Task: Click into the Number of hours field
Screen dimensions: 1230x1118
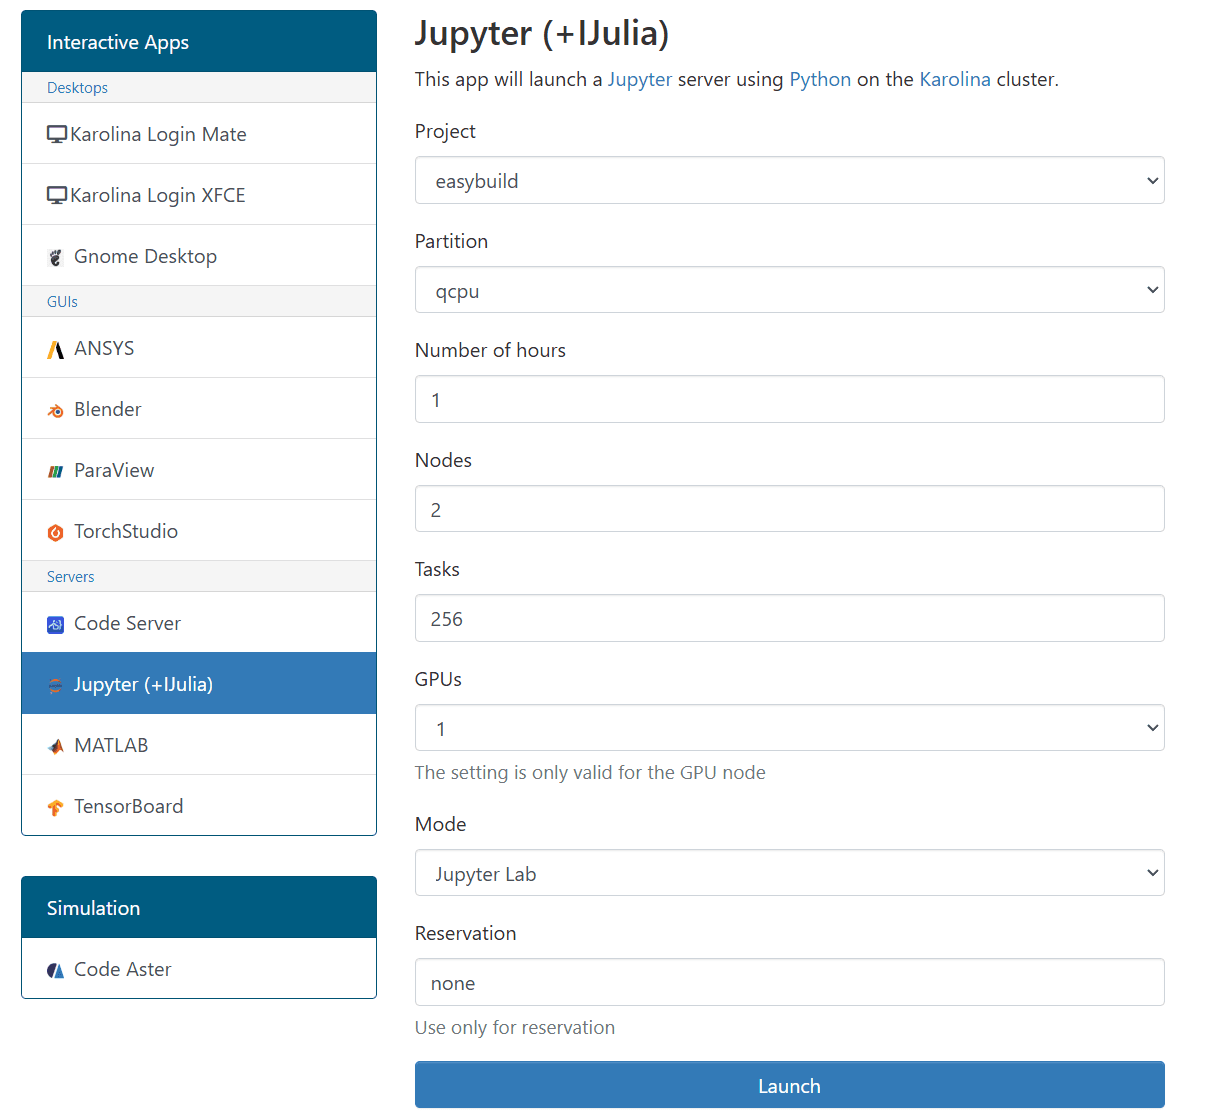Action: 789,400
